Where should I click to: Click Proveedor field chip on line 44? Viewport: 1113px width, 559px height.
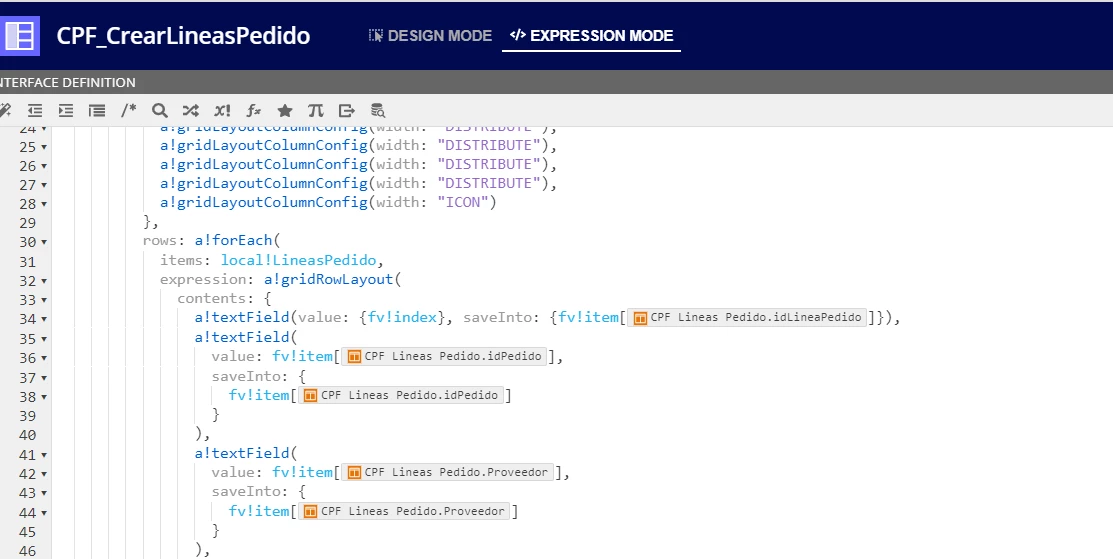coord(405,511)
